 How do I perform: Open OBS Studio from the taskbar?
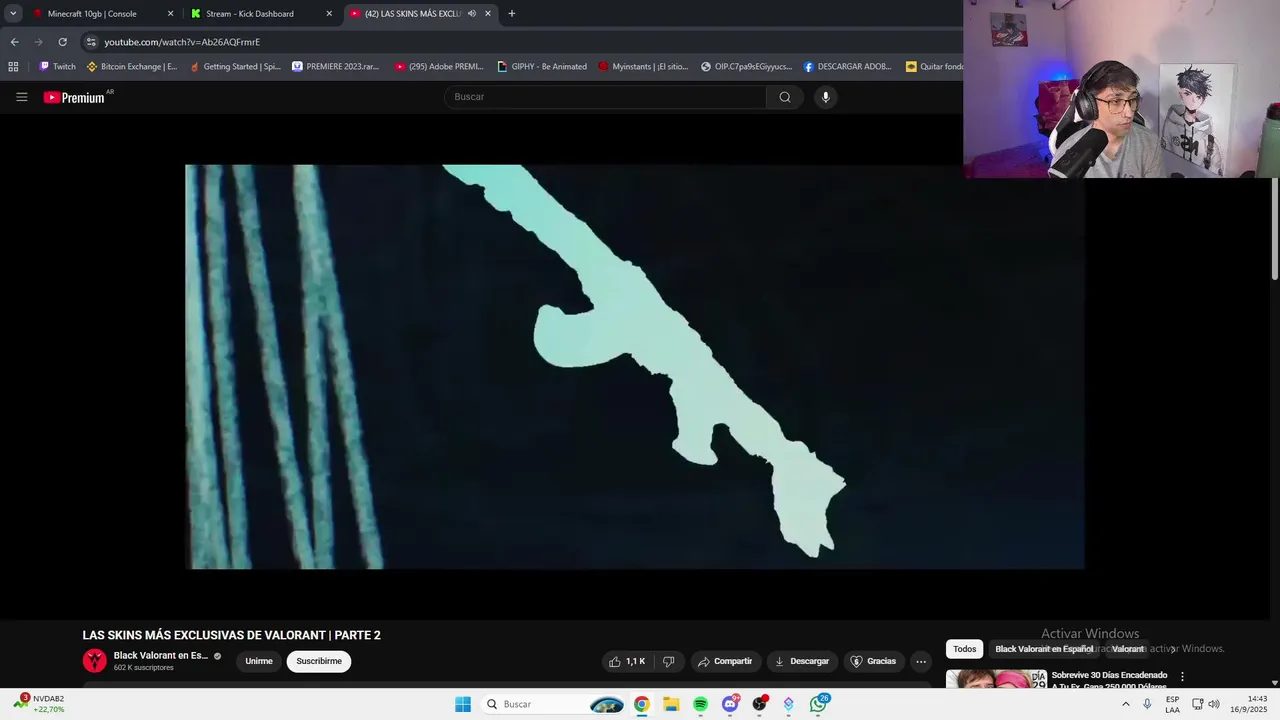(x=760, y=704)
